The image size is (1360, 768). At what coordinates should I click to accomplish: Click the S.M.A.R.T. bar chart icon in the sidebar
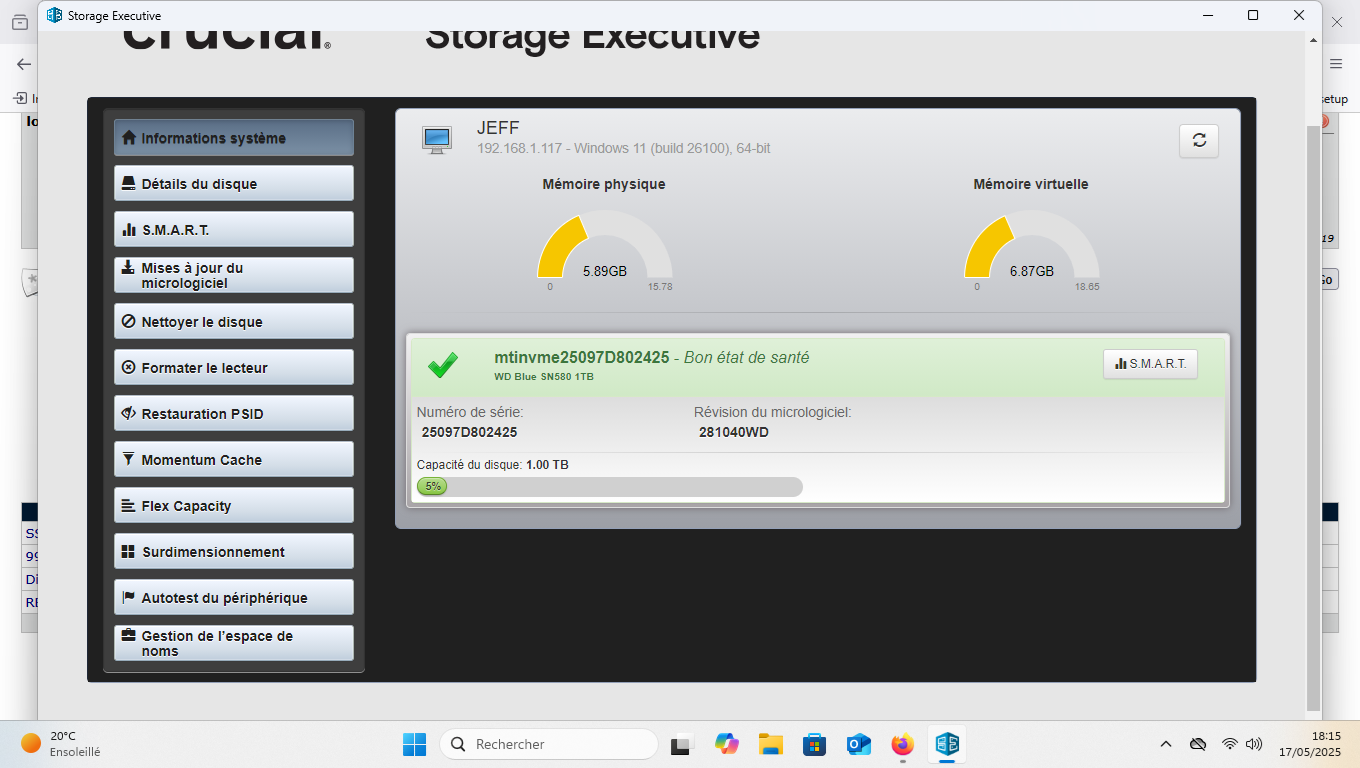128,230
